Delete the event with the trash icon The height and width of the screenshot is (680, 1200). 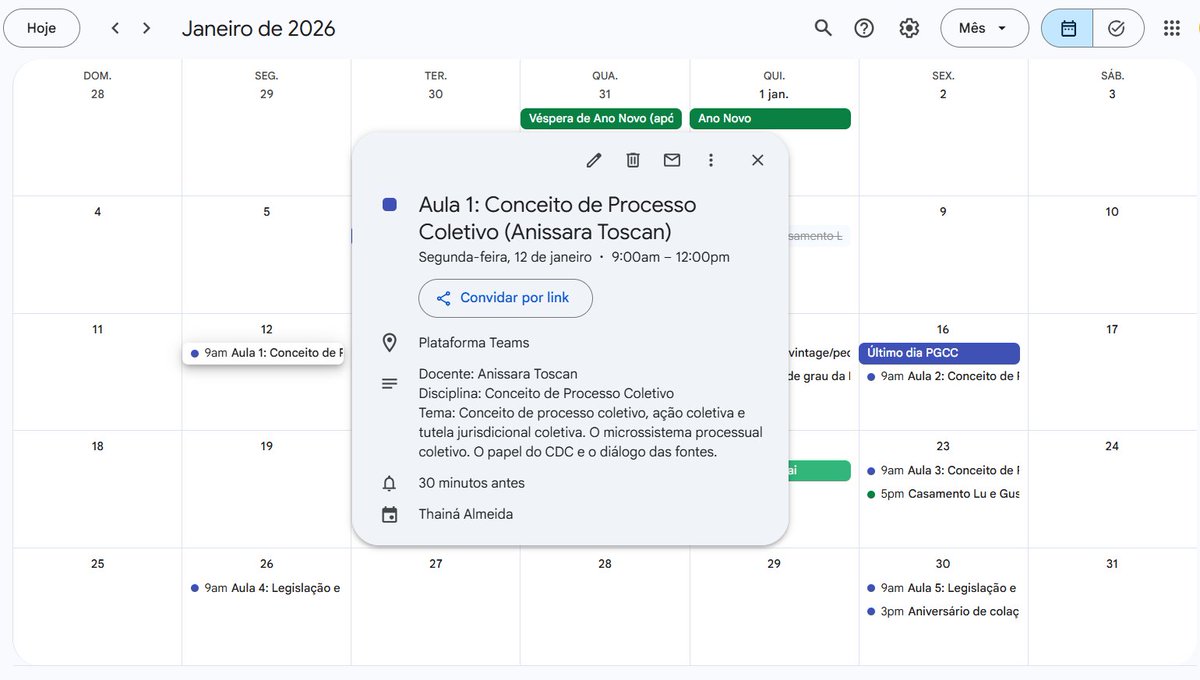tap(633, 160)
